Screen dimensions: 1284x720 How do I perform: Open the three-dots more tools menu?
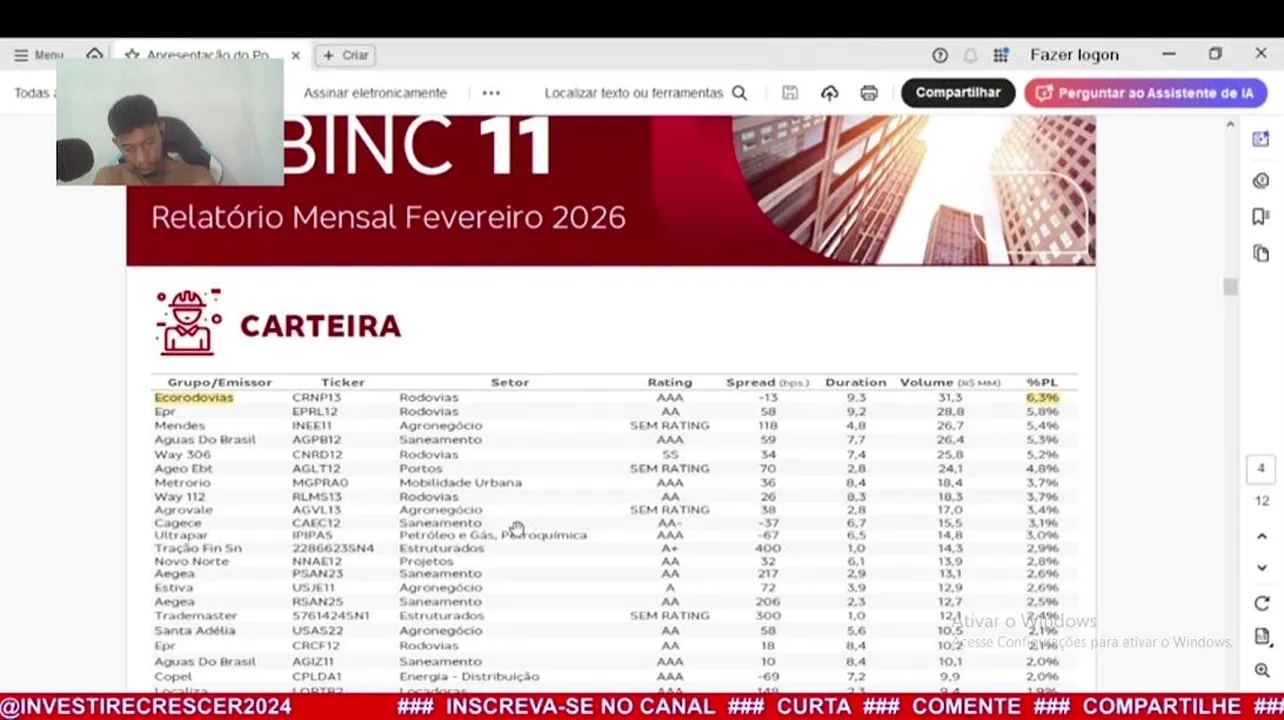click(x=491, y=93)
